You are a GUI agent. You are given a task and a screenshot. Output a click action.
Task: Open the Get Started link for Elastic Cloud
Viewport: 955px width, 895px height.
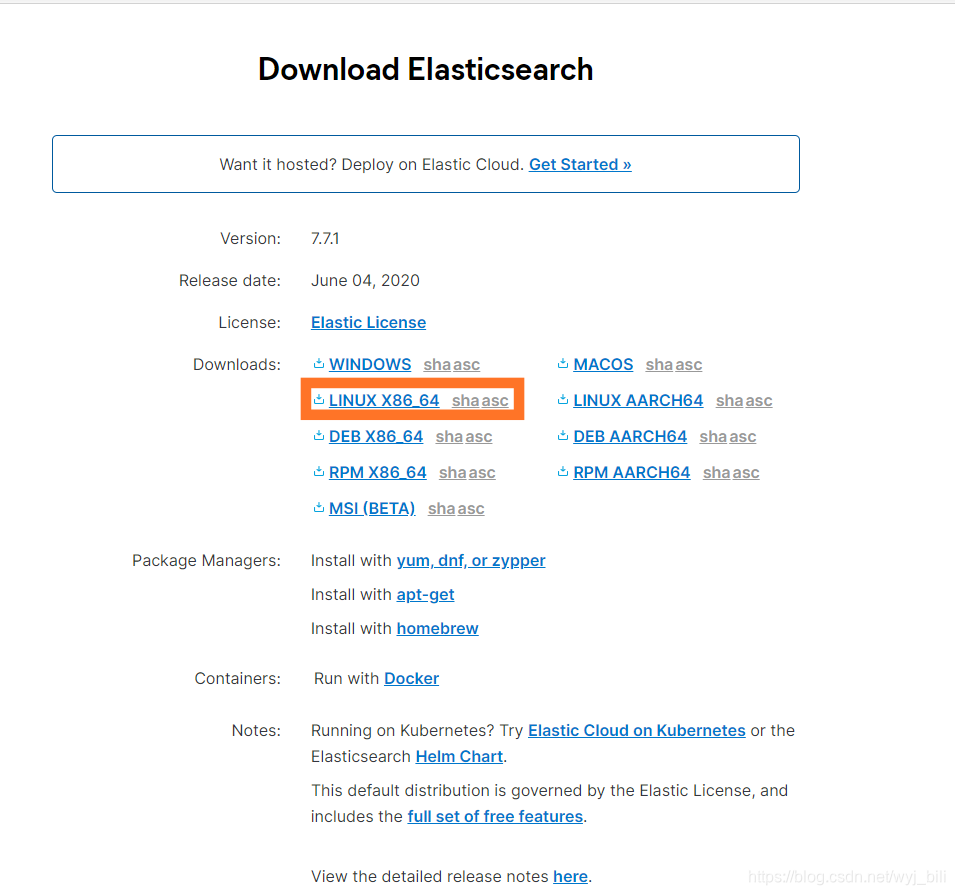580,164
